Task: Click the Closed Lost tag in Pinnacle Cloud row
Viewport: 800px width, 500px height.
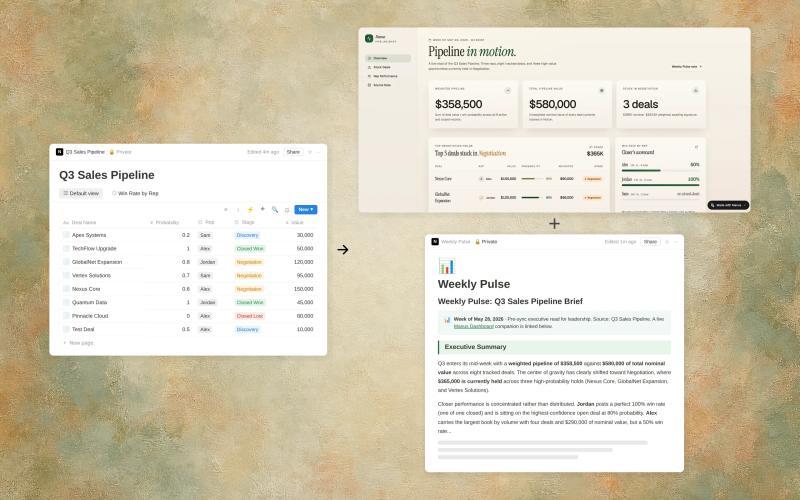Action: point(249,316)
